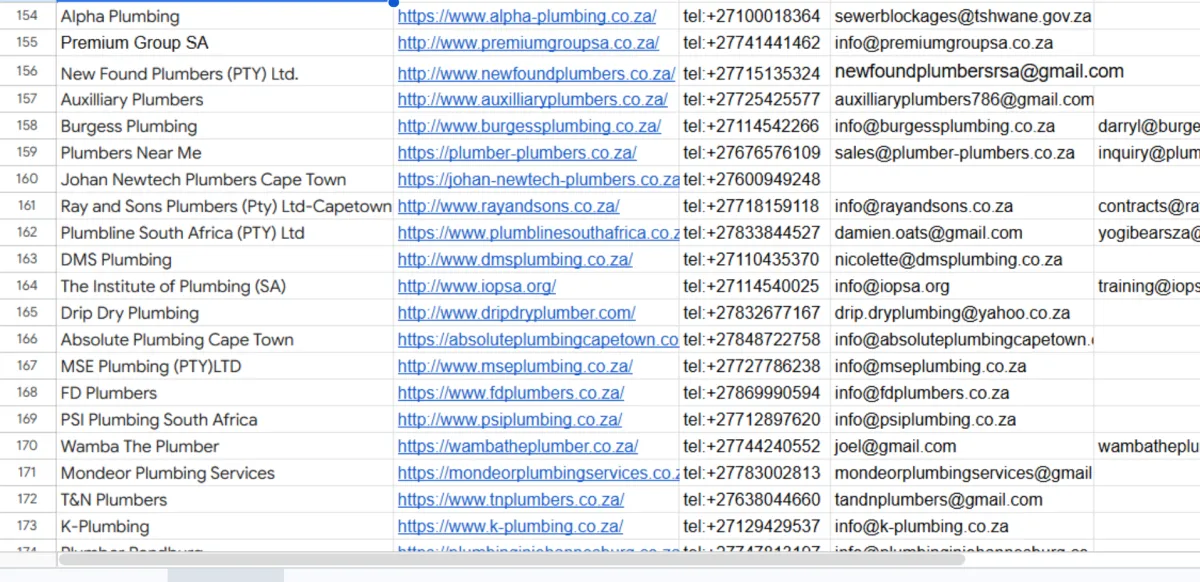1200x582 pixels.
Task: Select phone cell tel:+27129429537
Action: 755,527
